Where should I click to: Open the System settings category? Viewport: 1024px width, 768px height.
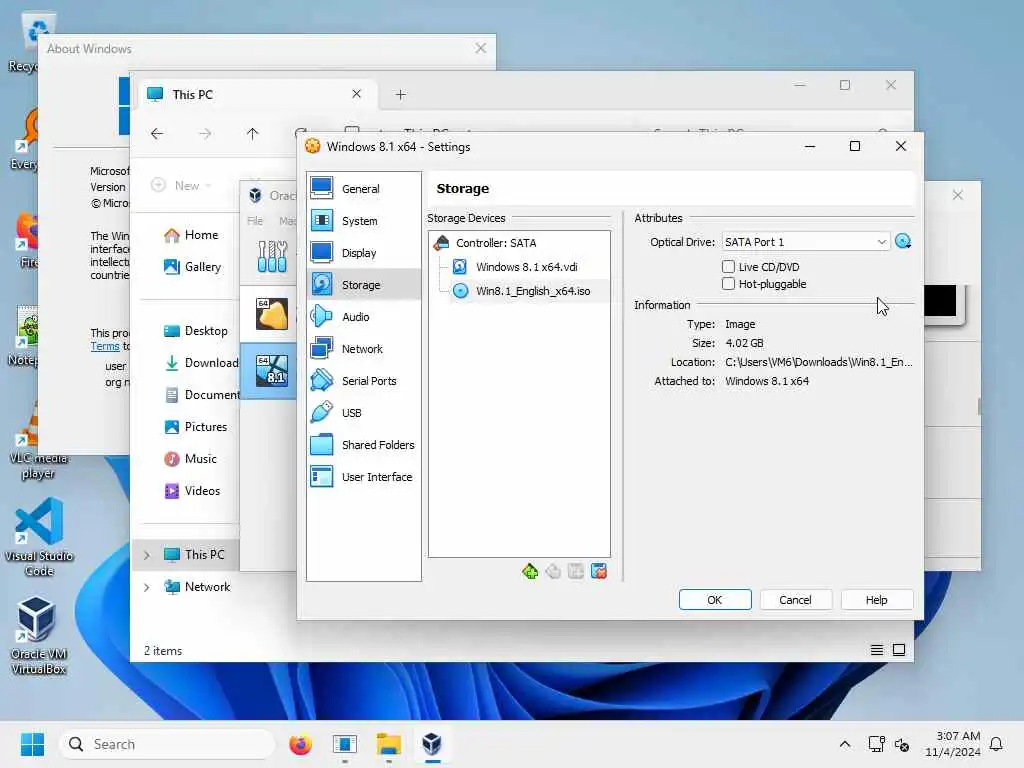pyautogui.click(x=363, y=221)
